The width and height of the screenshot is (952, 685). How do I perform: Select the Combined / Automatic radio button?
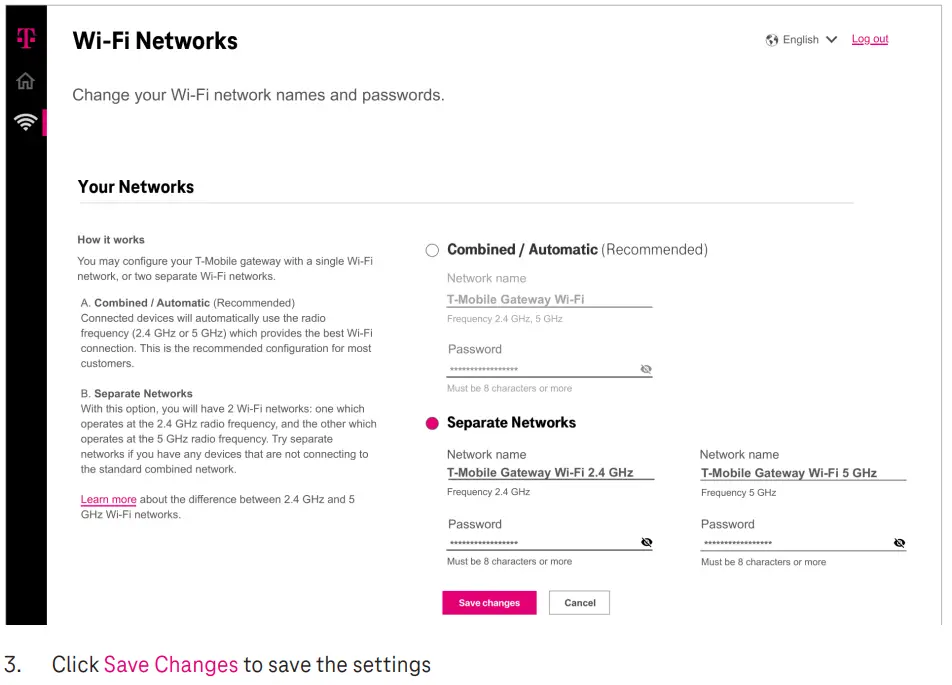431,250
